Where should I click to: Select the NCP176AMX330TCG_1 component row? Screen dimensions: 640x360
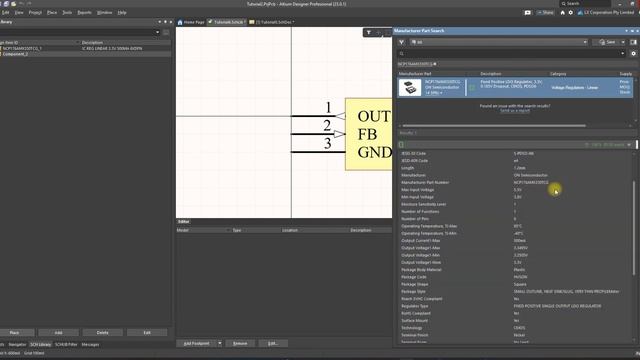(x=85, y=48)
